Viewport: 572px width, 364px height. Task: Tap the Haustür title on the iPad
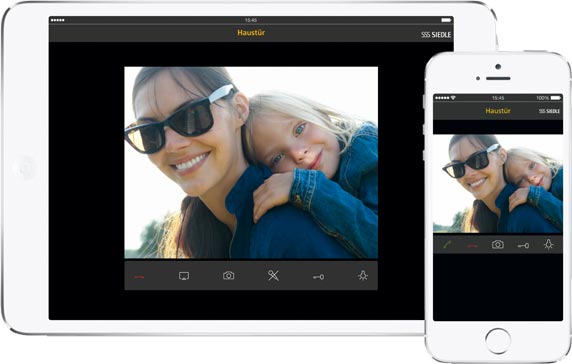point(251,32)
